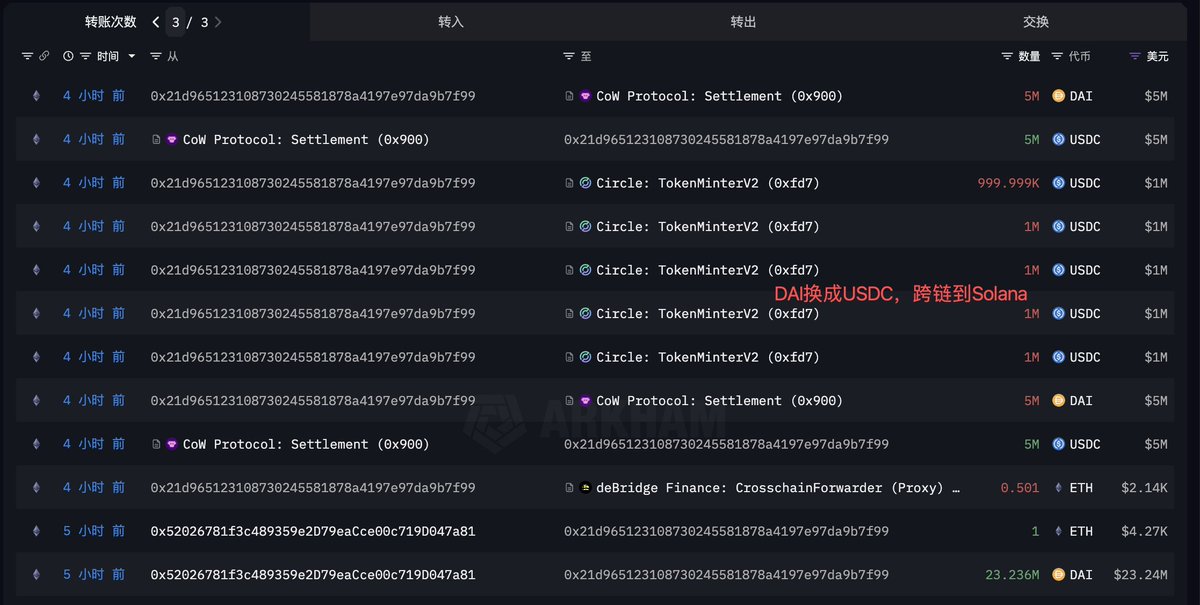Open the 转出 tab
Viewport: 1200px width, 605px height.
pyautogui.click(x=743, y=22)
